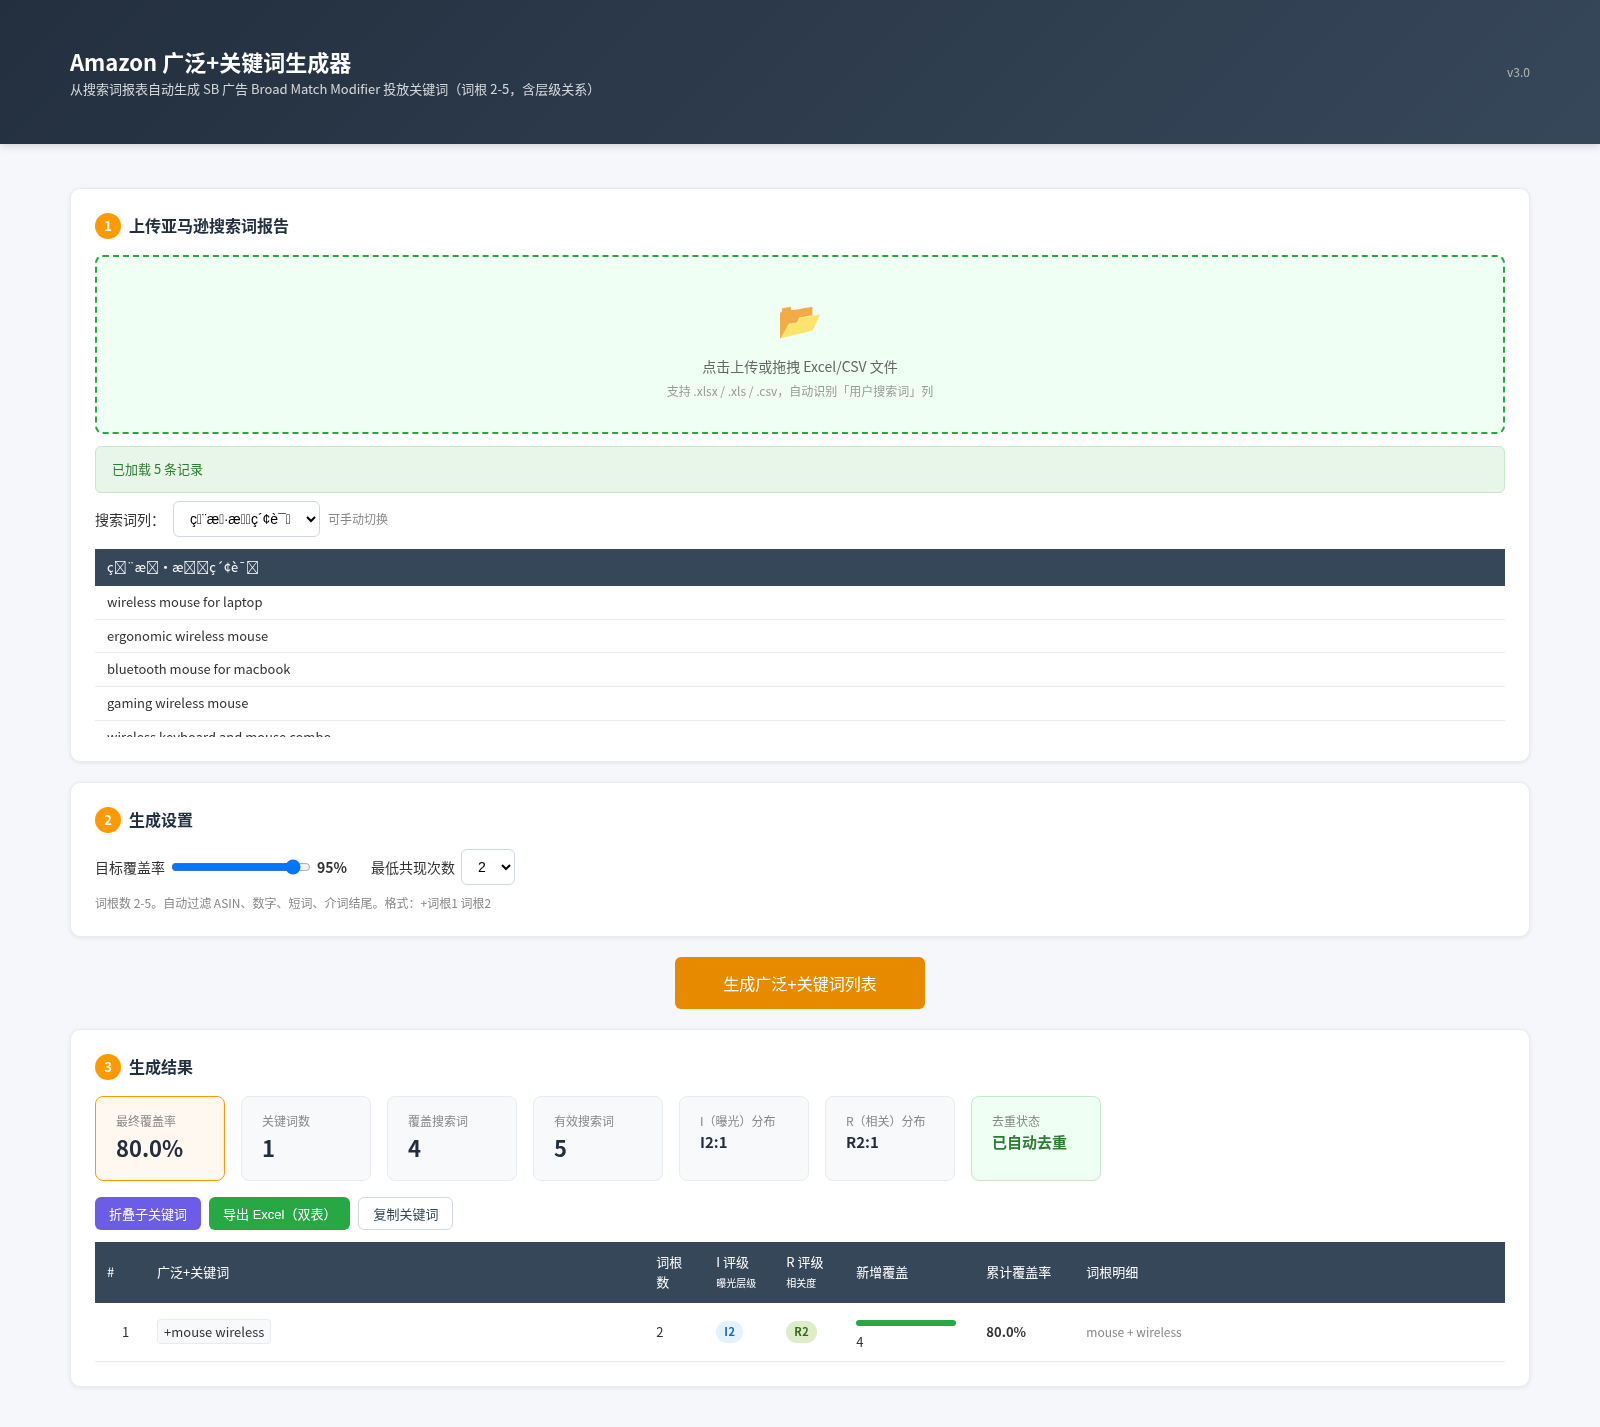Image resolution: width=1600 pixels, height=1427 pixels.
Task: Click the upload drop zone text '点击上传或拖拽 Excel/CSV 文件'
Action: click(x=800, y=367)
